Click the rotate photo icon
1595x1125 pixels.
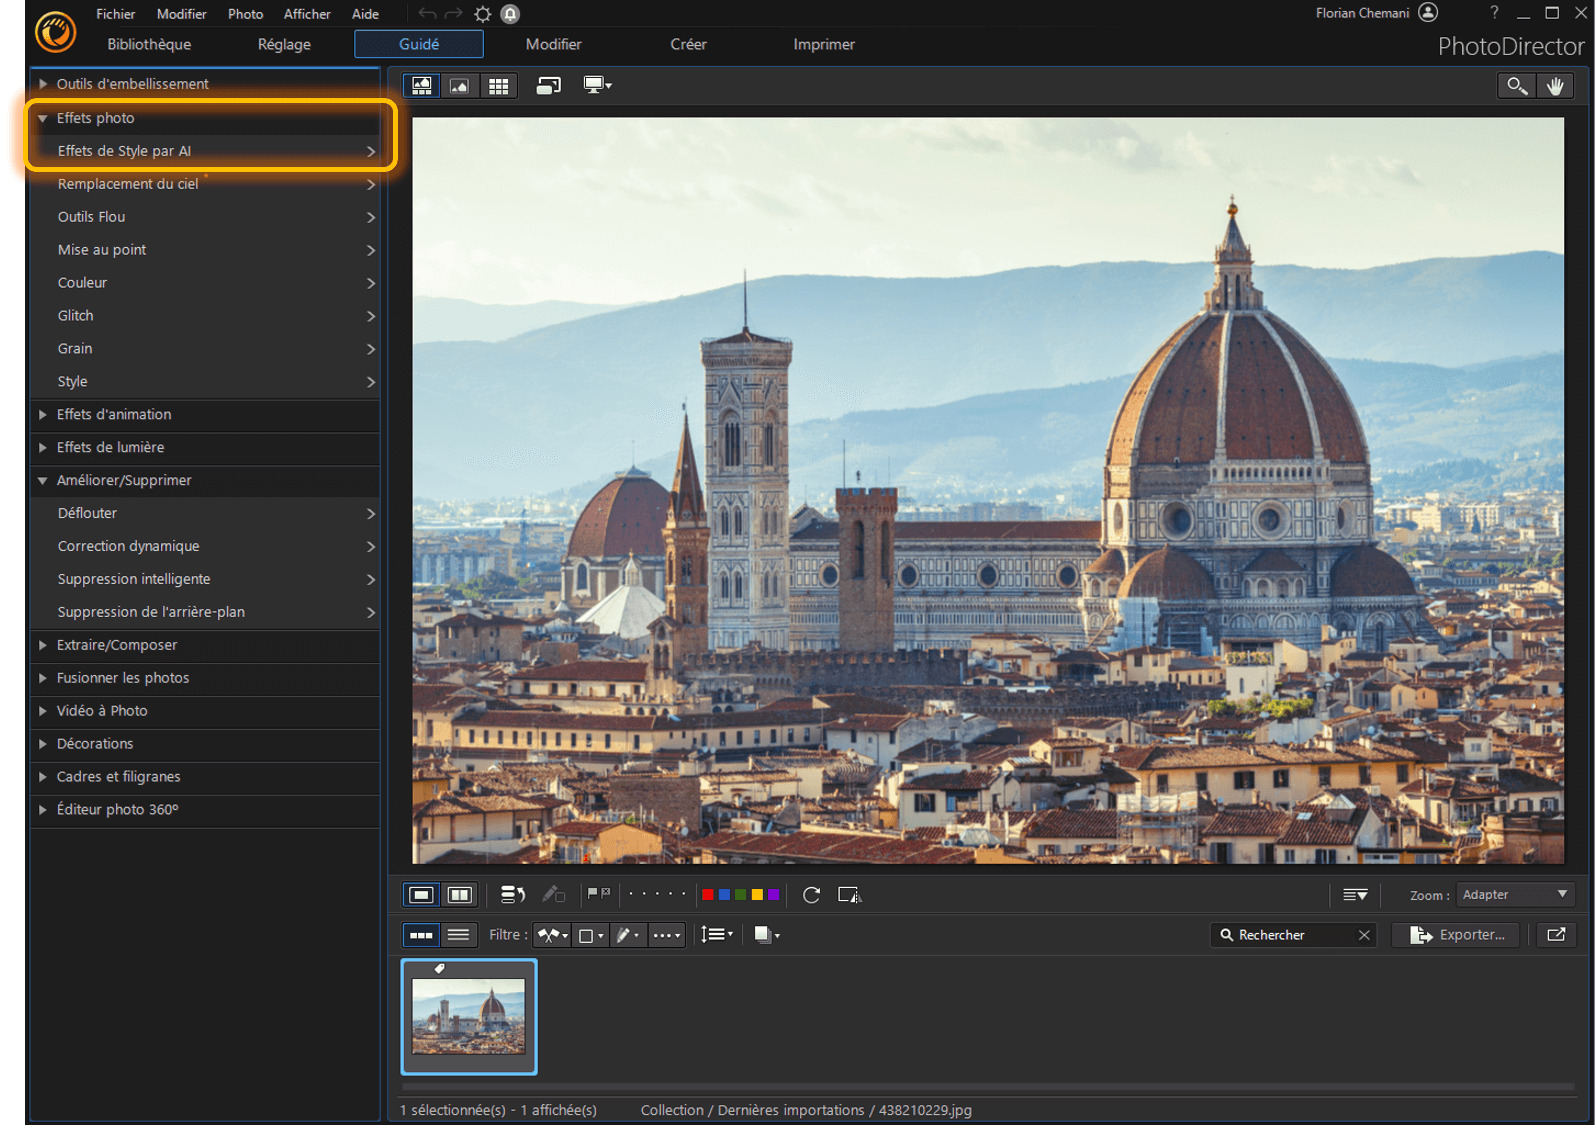(x=811, y=895)
